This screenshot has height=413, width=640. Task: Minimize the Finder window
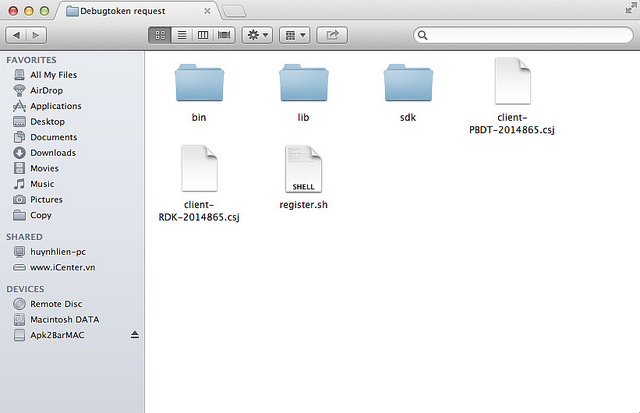29,11
